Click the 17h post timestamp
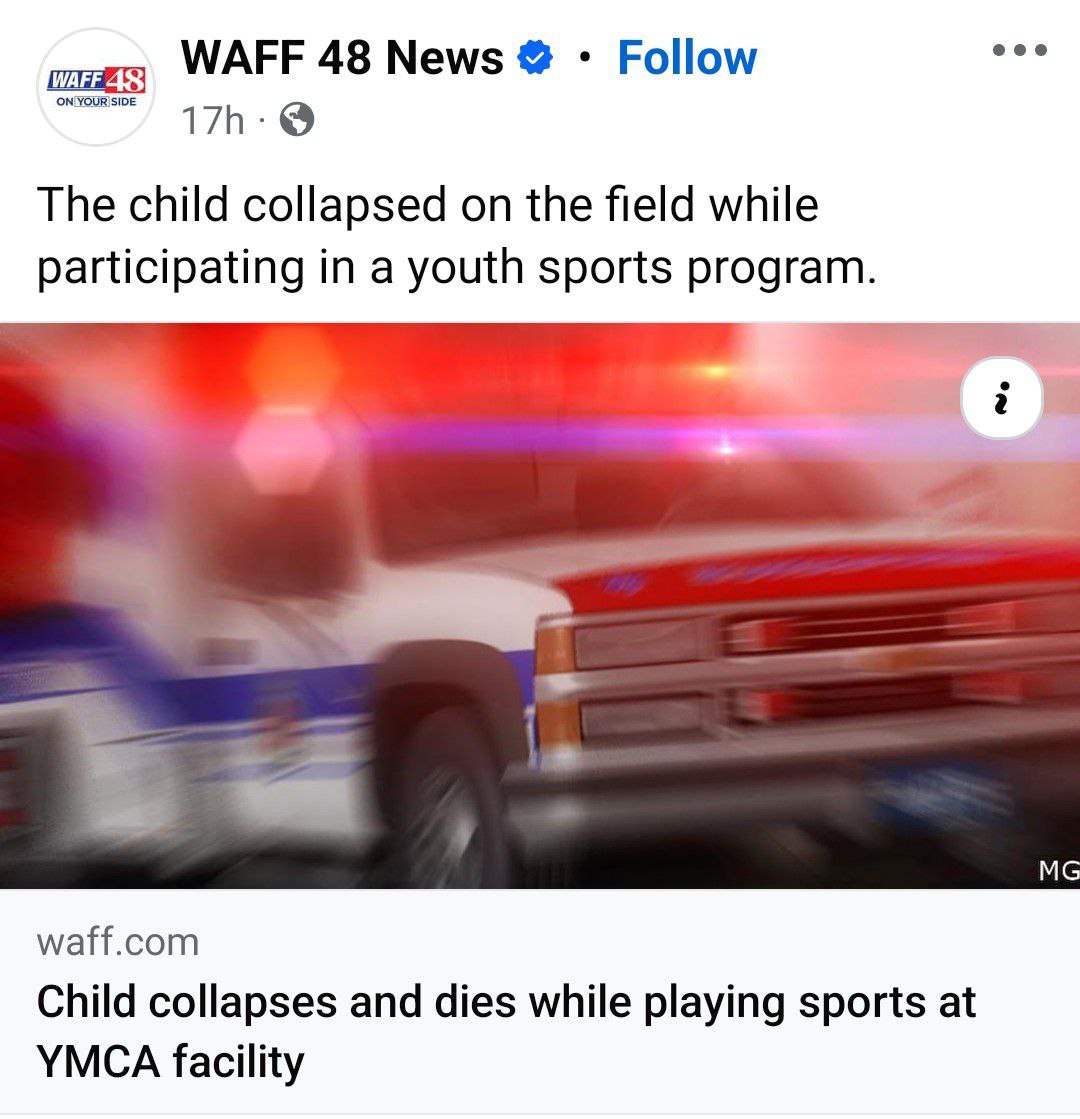 (213, 120)
